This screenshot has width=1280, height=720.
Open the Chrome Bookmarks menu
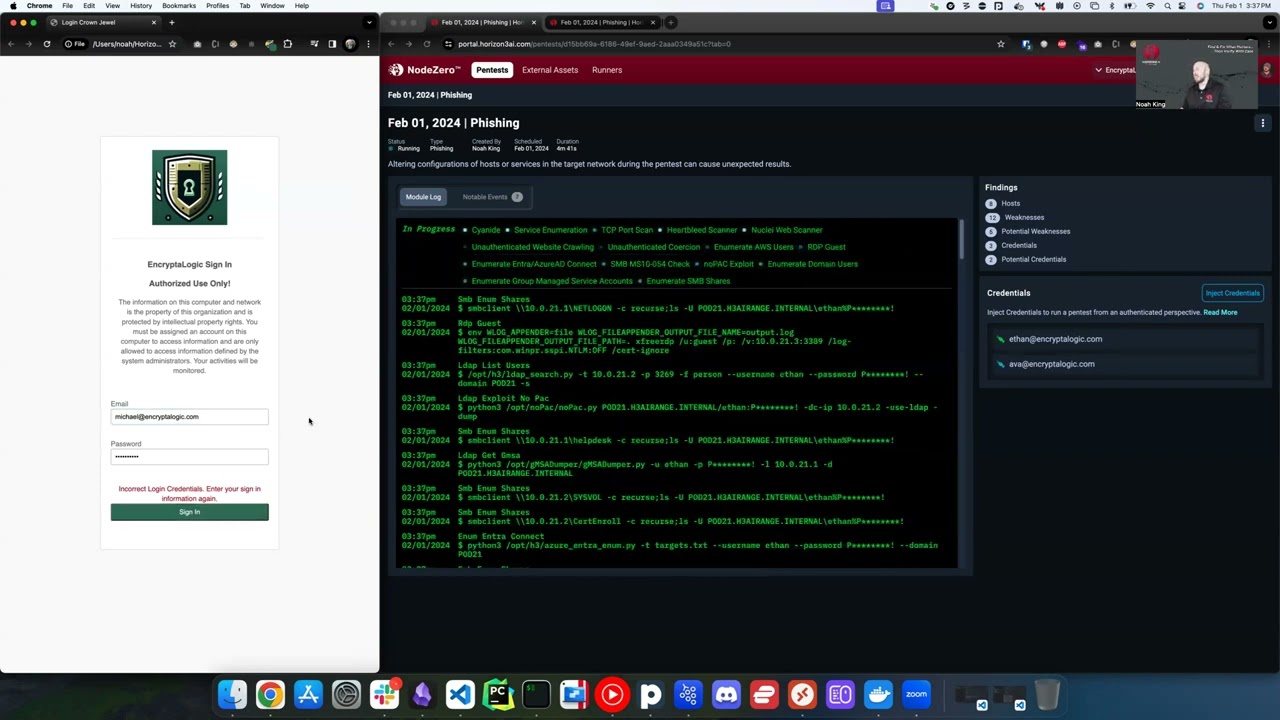click(179, 6)
